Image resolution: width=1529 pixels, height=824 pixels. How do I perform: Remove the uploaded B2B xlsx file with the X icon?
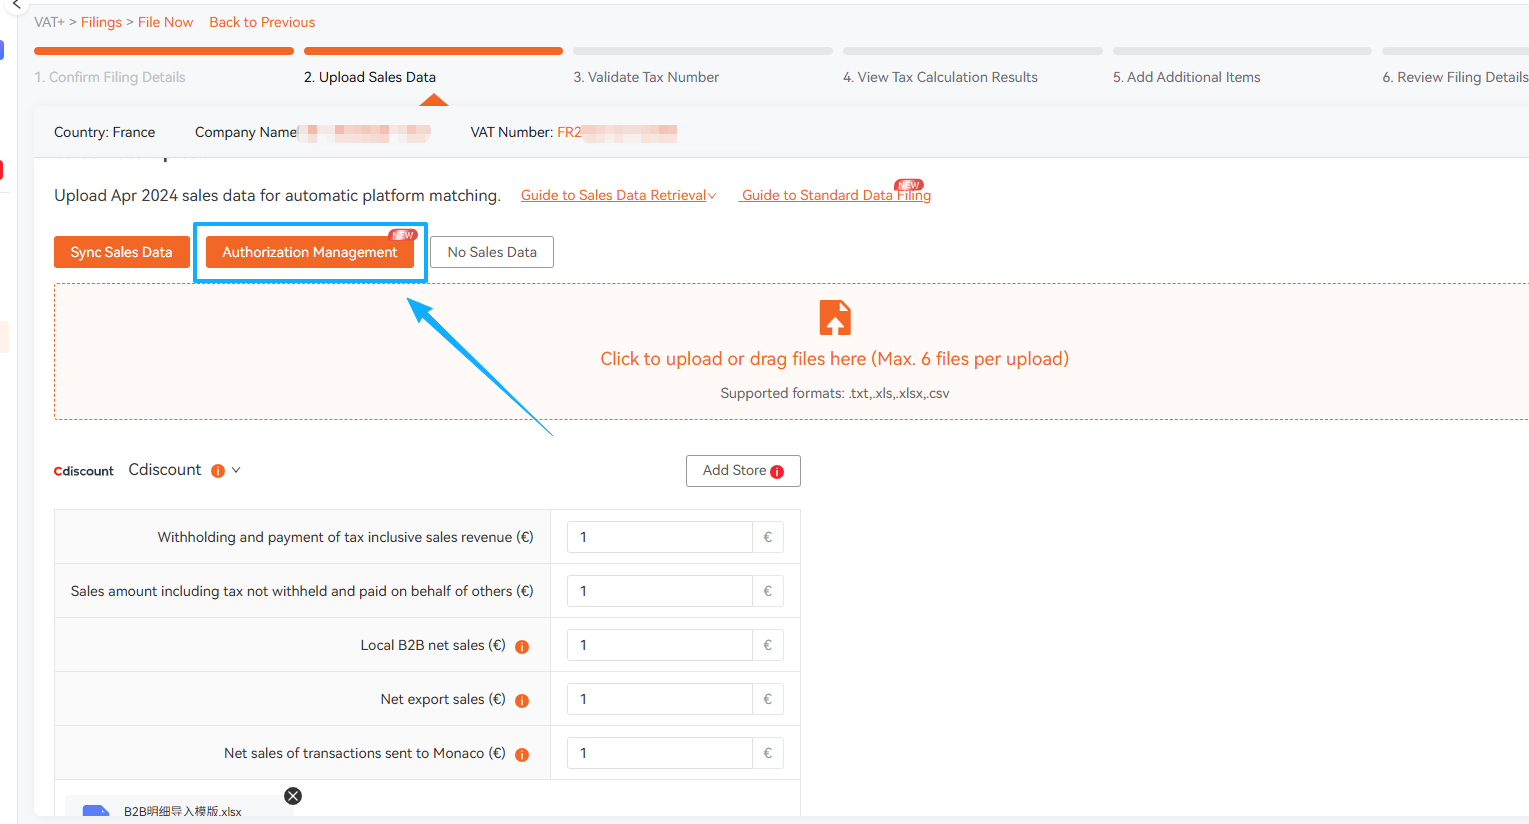pyautogui.click(x=293, y=796)
